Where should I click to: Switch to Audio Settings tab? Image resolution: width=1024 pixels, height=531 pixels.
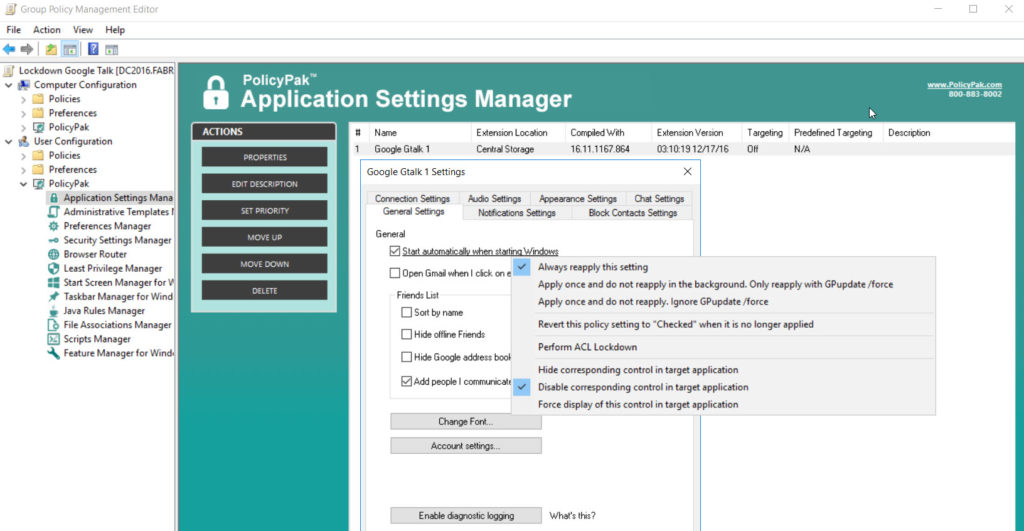[x=494, y=199]
